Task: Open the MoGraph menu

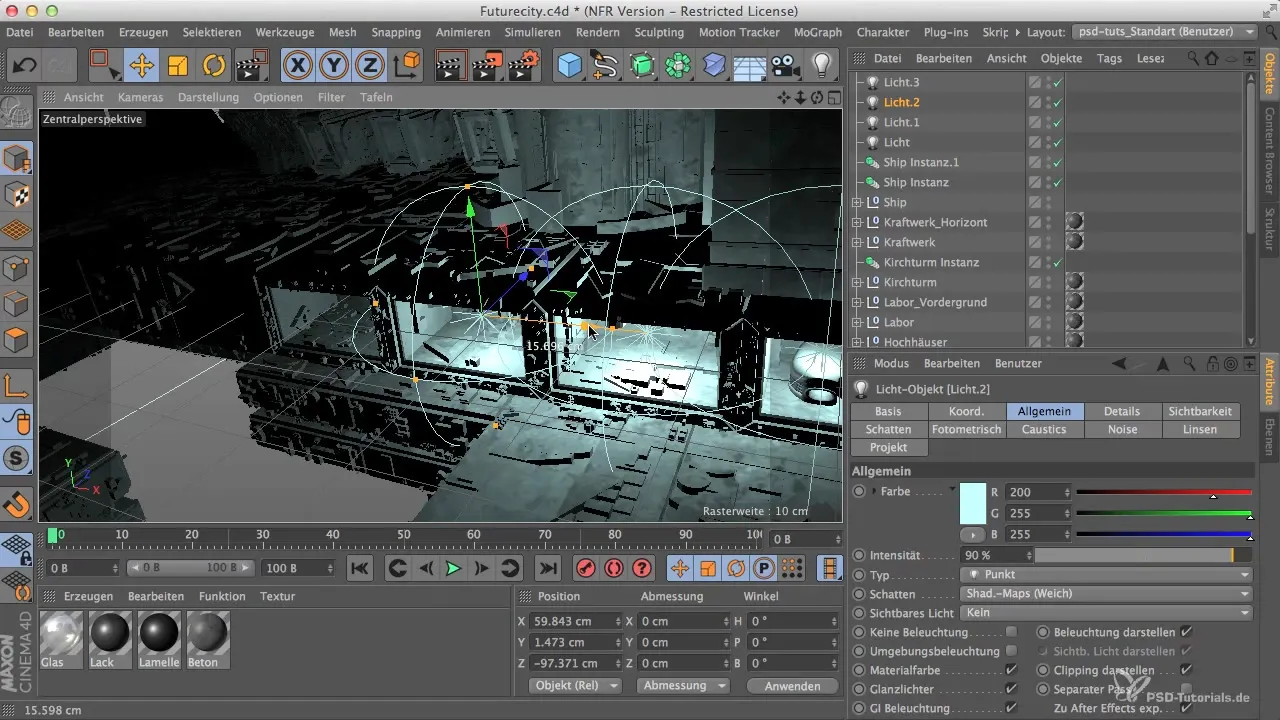Action: [817, 32]
